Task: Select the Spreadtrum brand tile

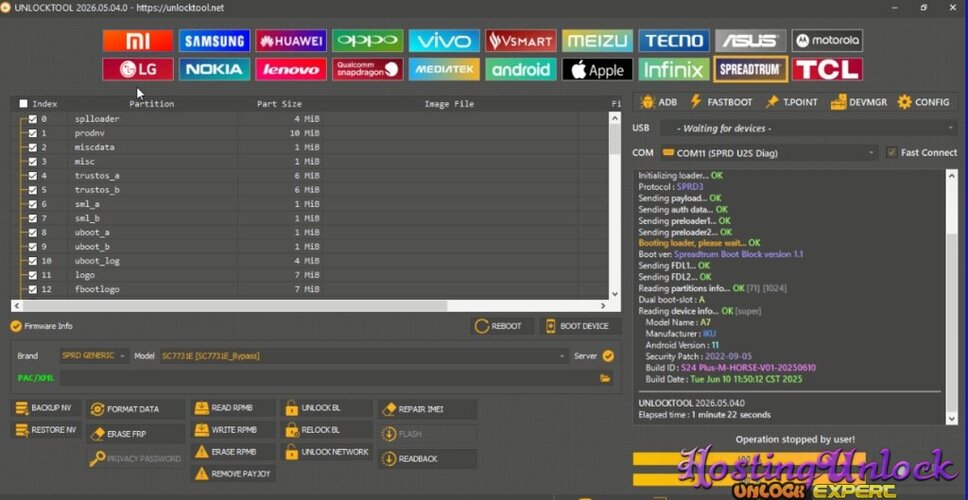Action: (x=751, y=69)
